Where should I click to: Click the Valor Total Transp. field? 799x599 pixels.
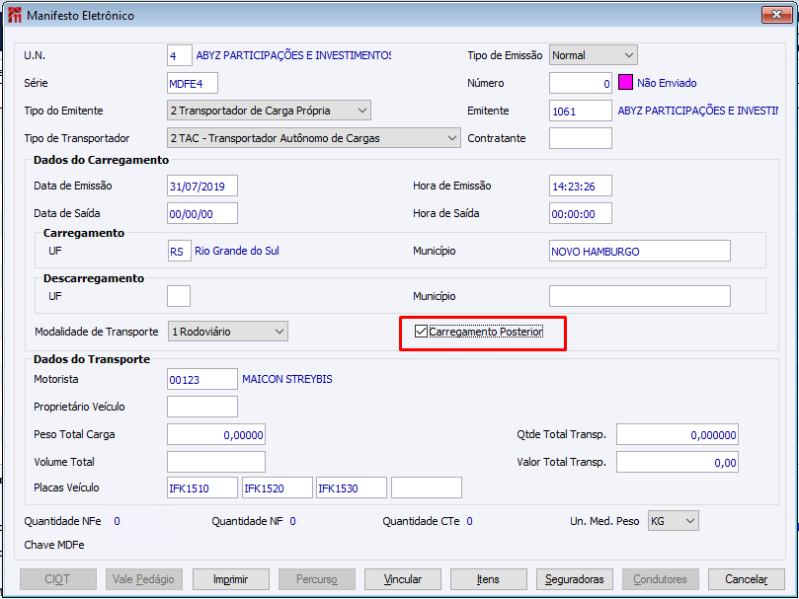point(677,462)
